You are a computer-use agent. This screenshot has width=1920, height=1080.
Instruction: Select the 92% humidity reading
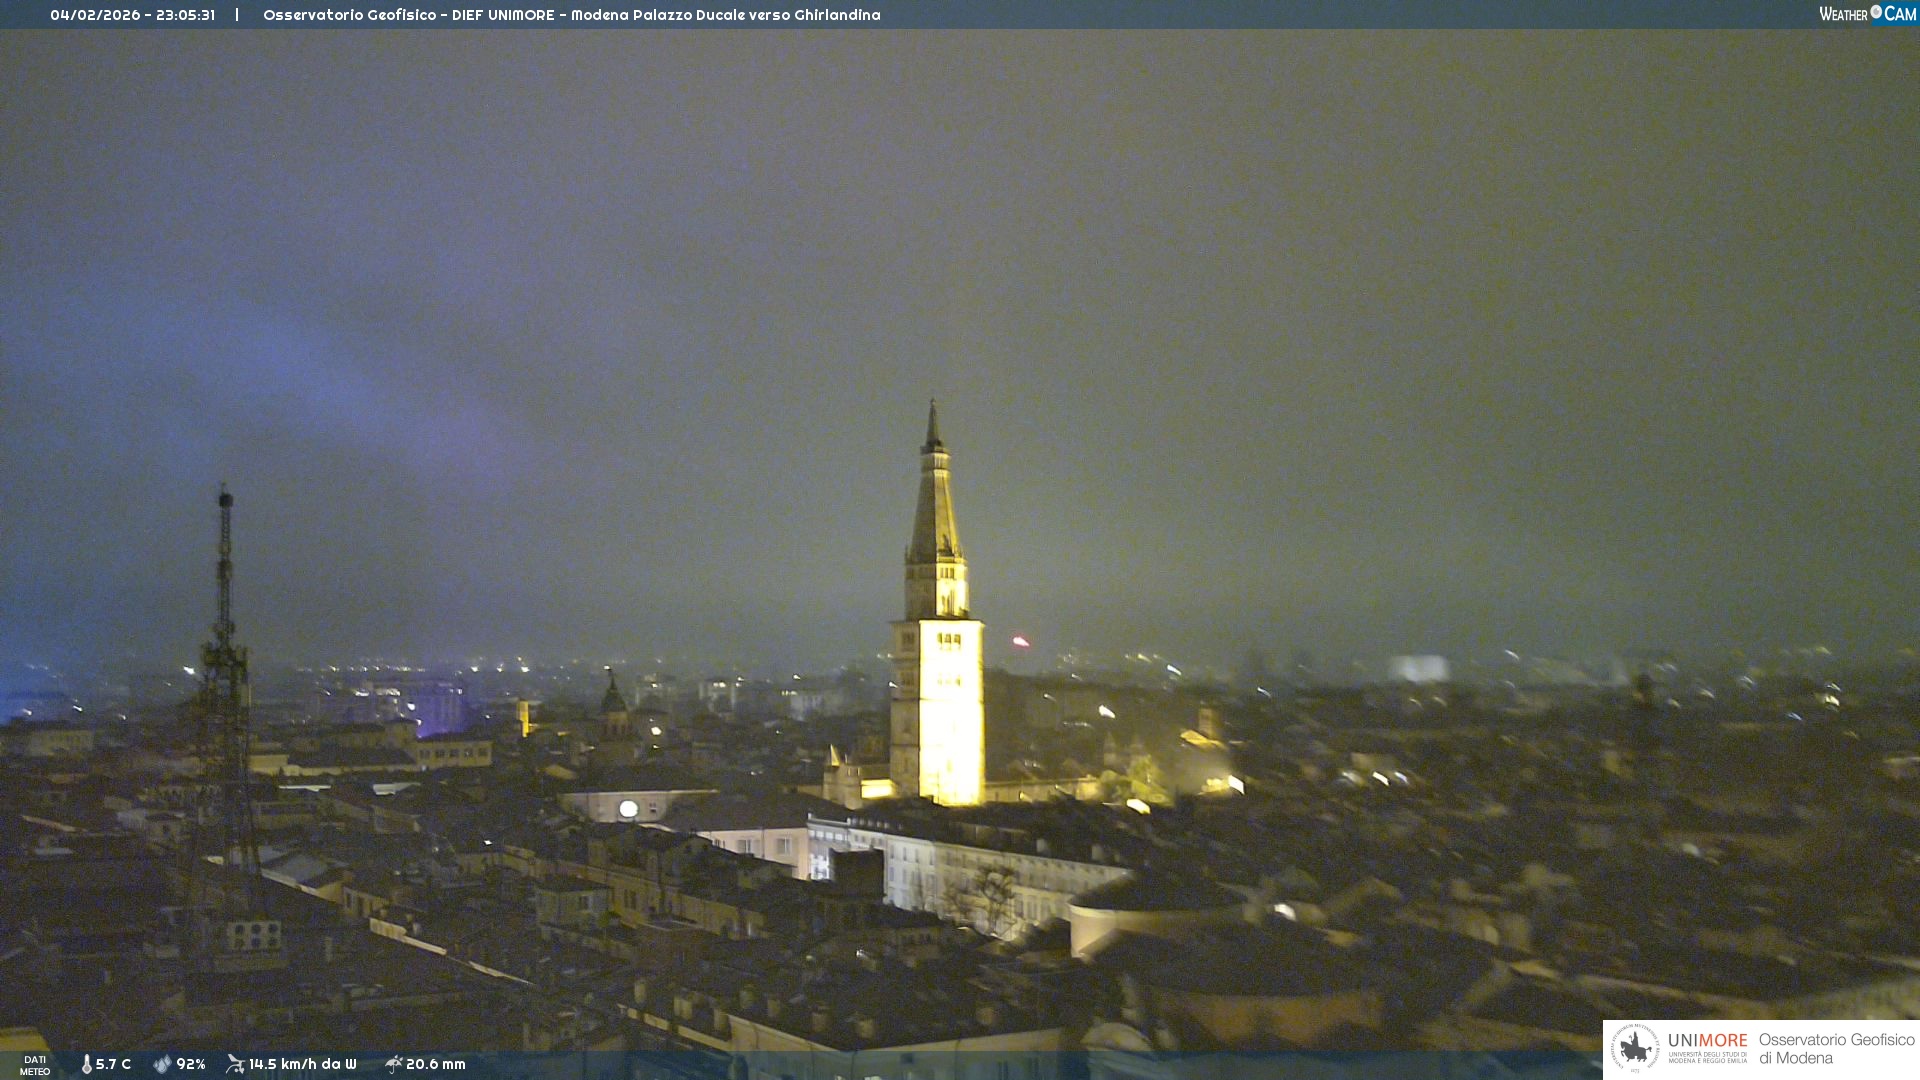(191, 1065)
